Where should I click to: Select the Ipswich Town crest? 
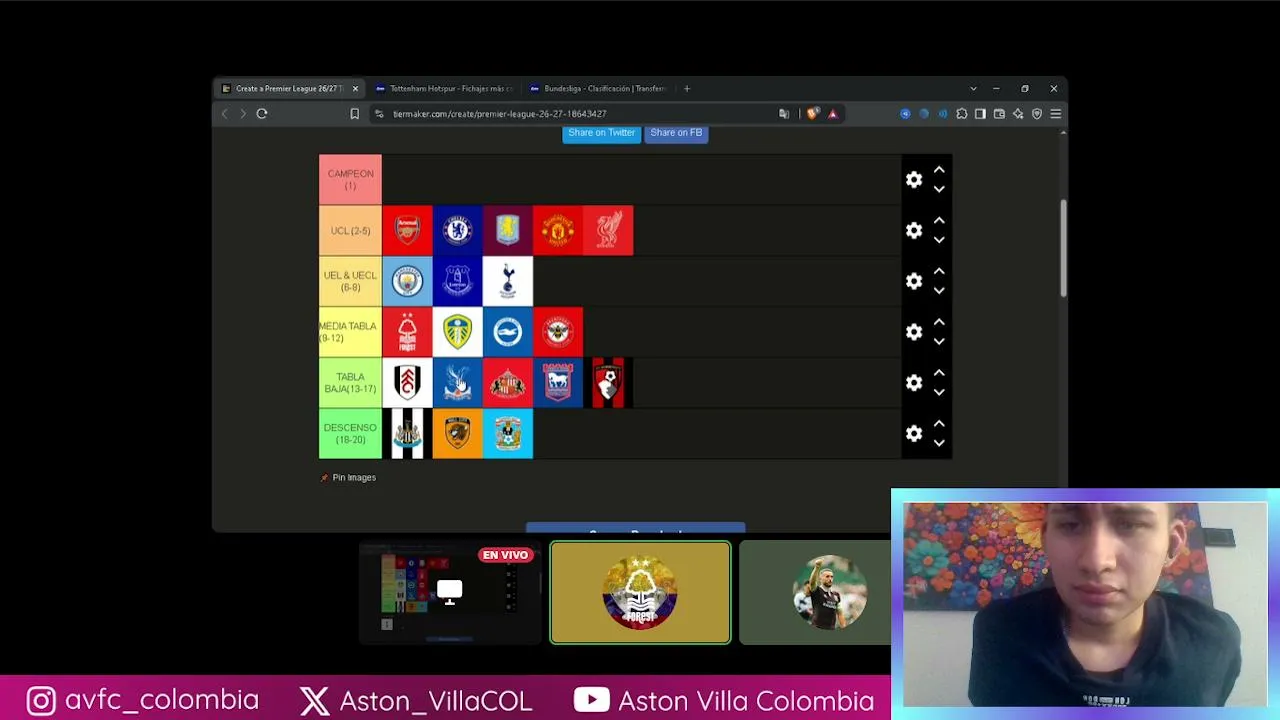[x=557, y=383]
